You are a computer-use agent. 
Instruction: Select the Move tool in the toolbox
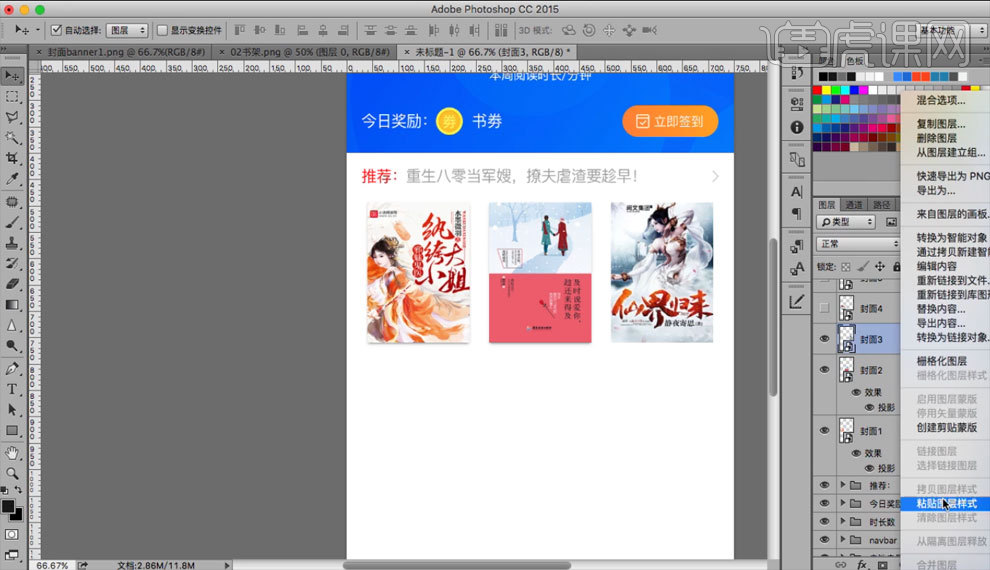[x=12, y=76]
